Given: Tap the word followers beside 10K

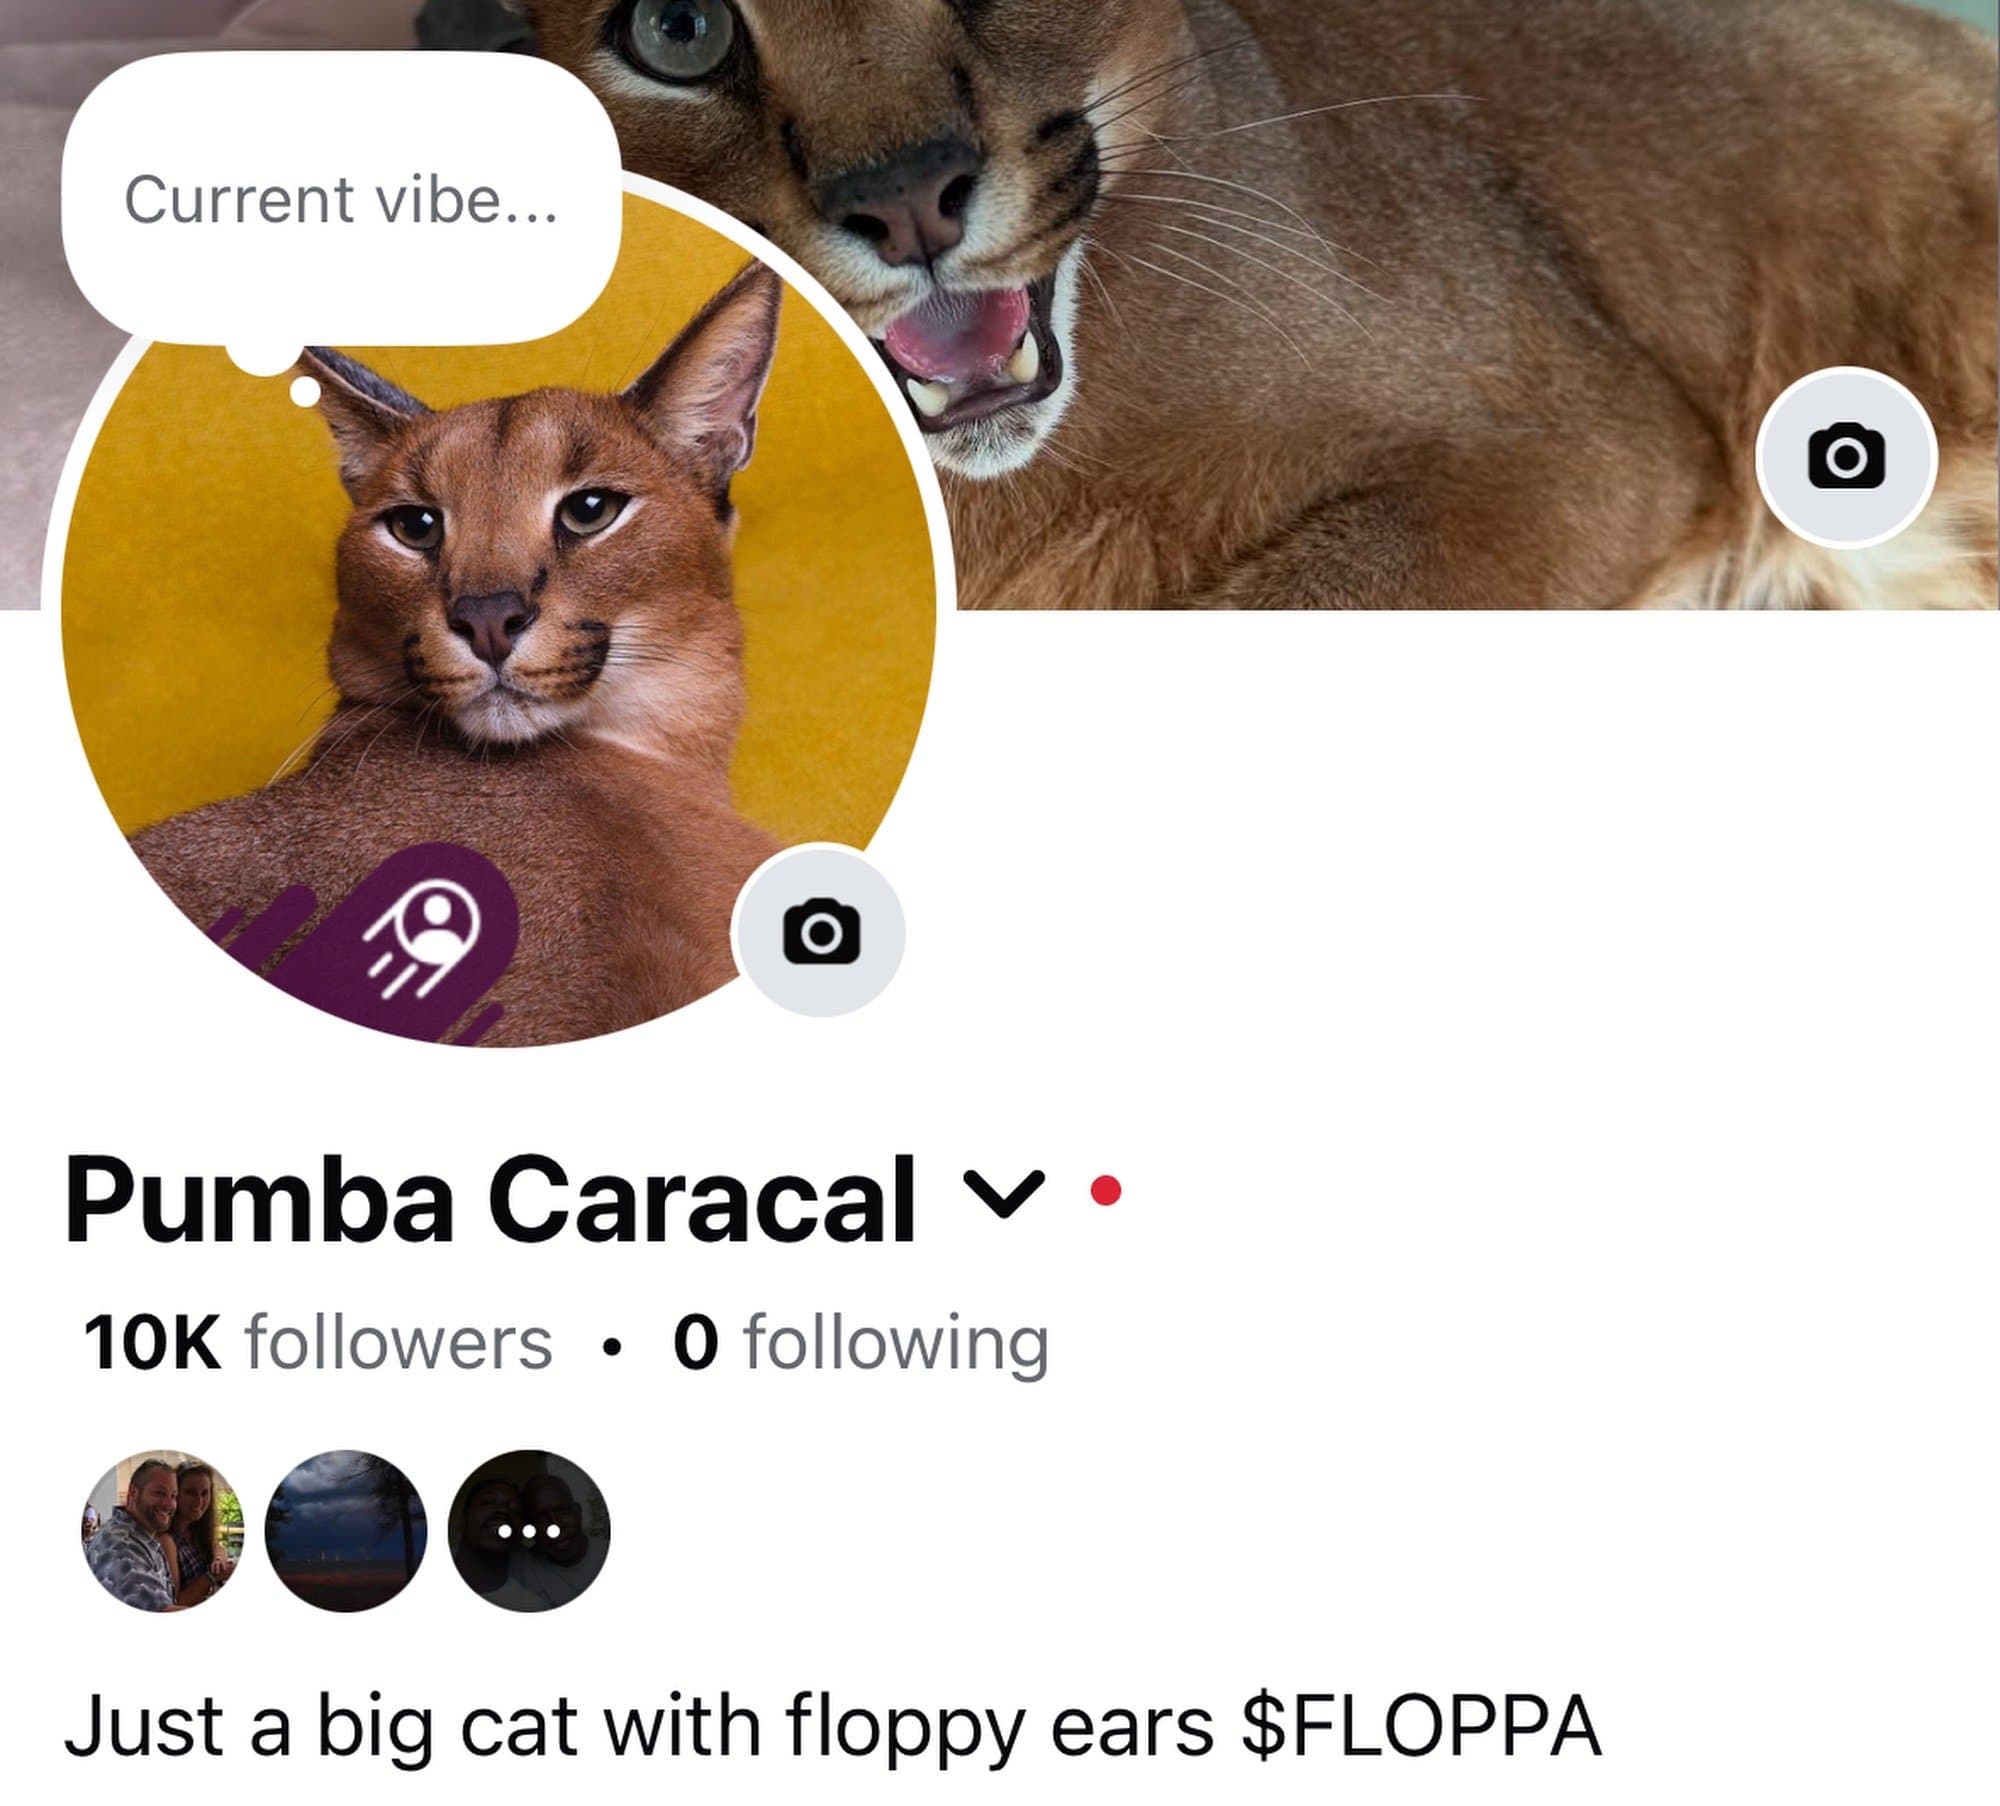Looking at the screenshot, I should [399, 1342].
